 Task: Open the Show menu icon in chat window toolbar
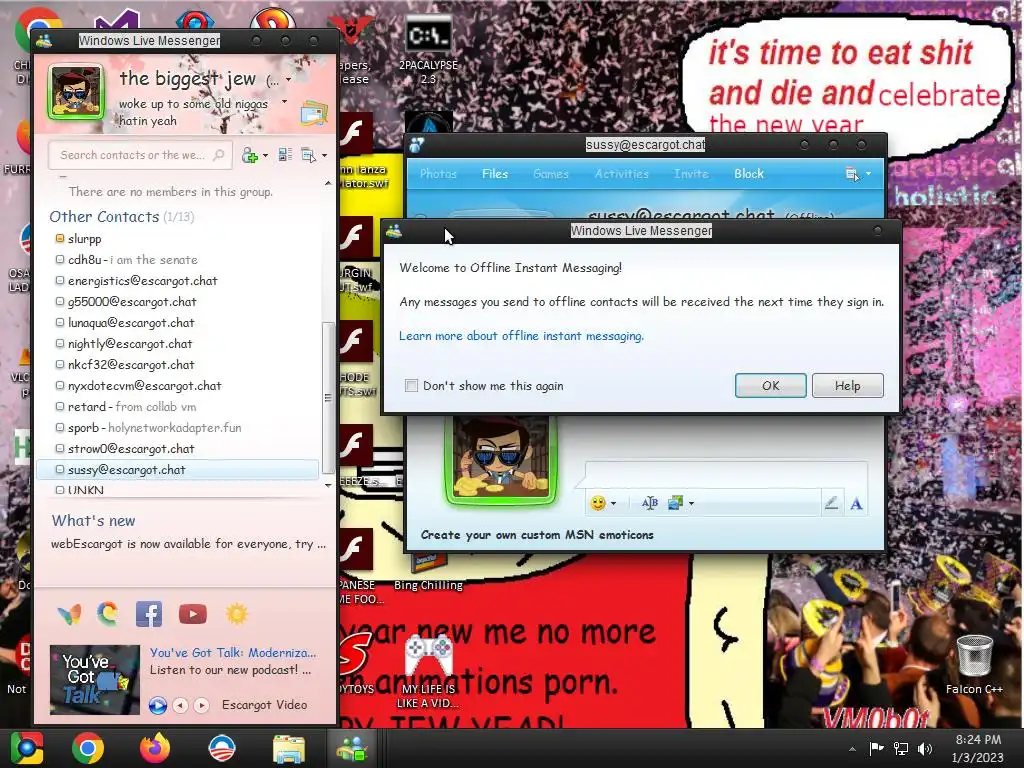[x=852, y=174]
